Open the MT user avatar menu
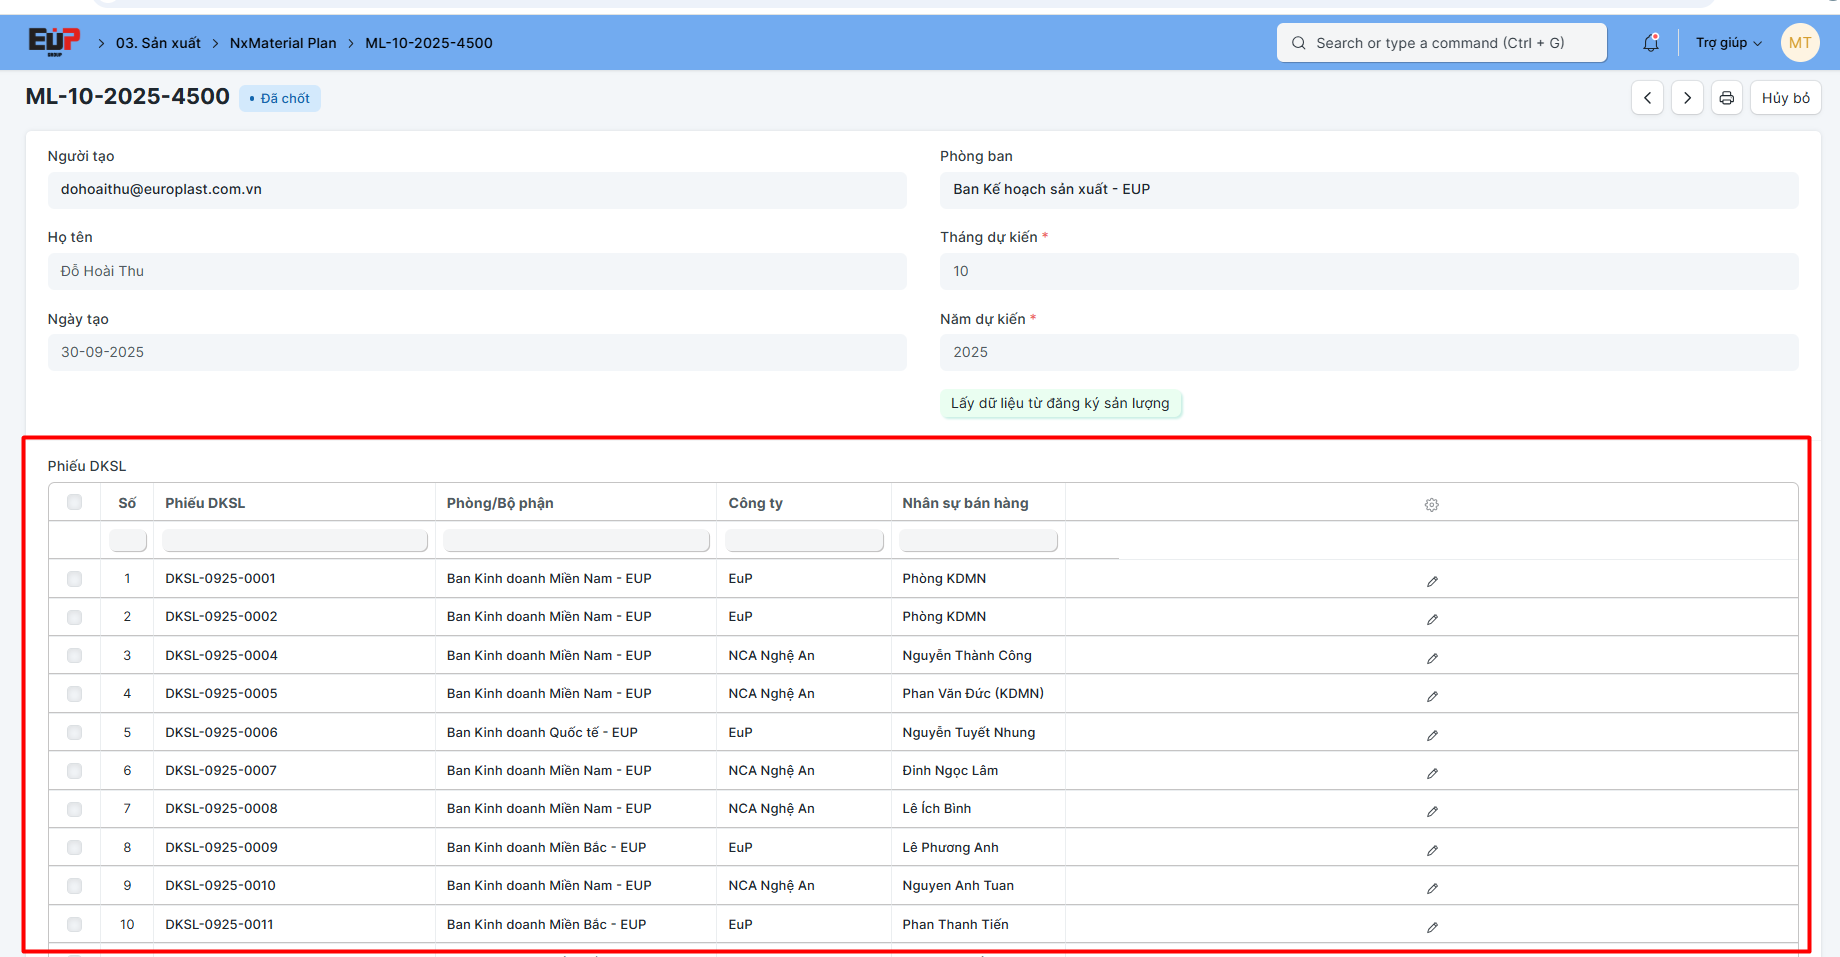 pos(1799,43)
